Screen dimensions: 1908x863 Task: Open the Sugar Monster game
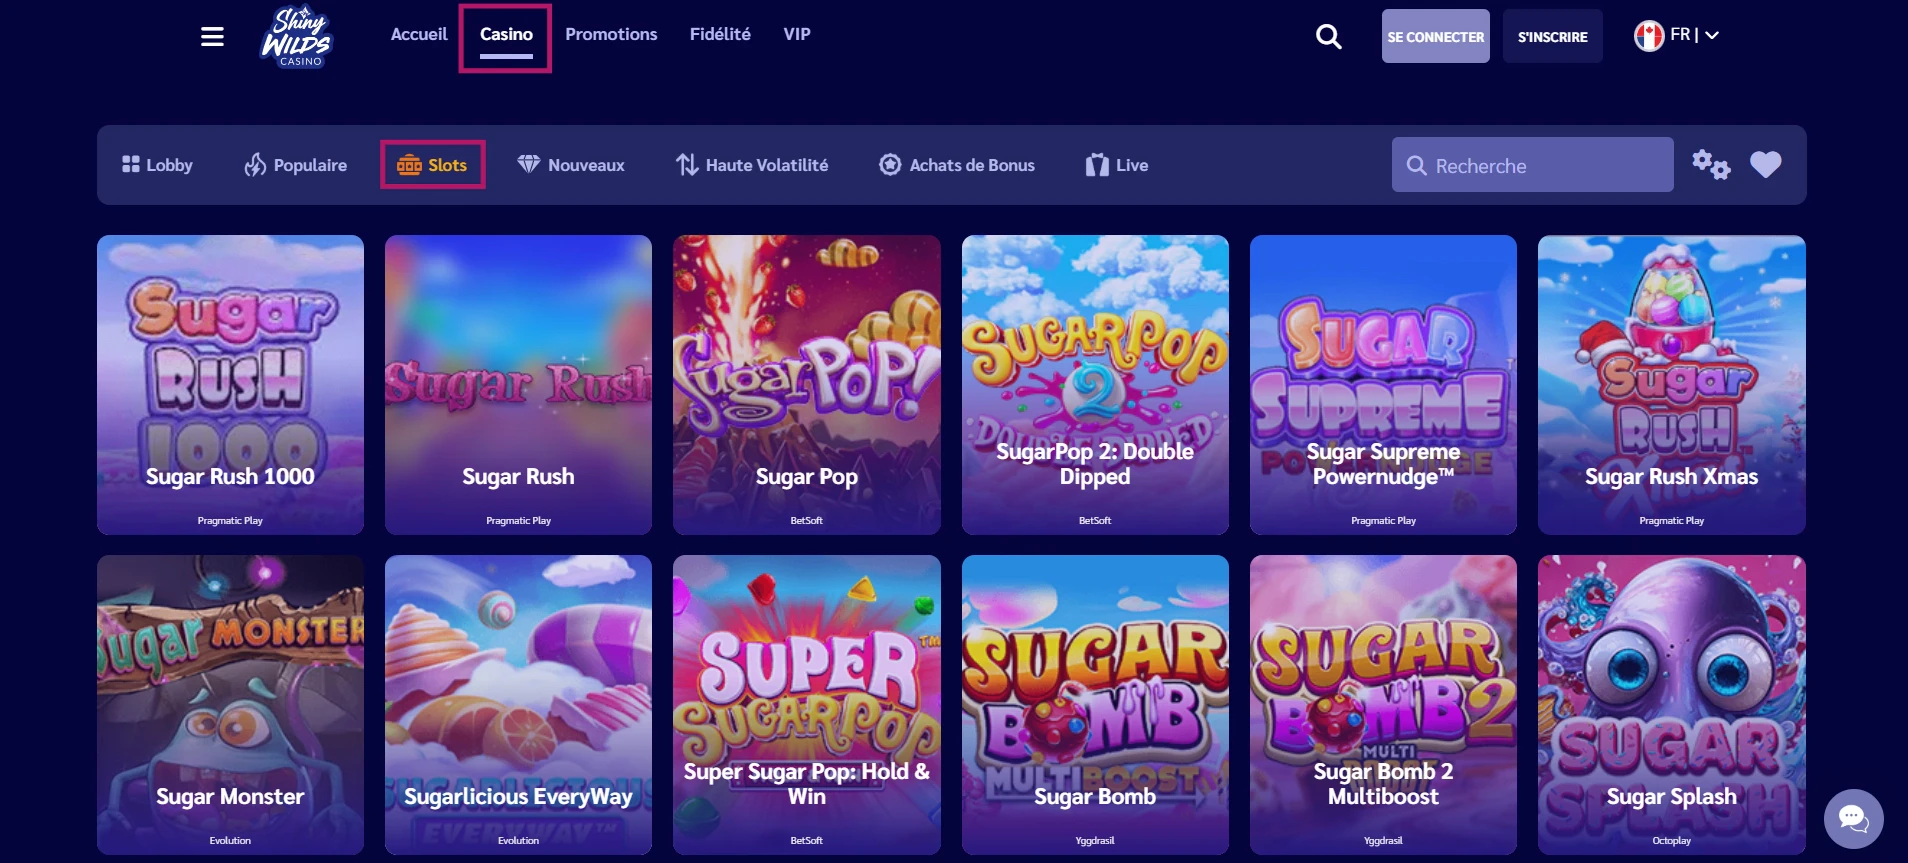point(230,705)
